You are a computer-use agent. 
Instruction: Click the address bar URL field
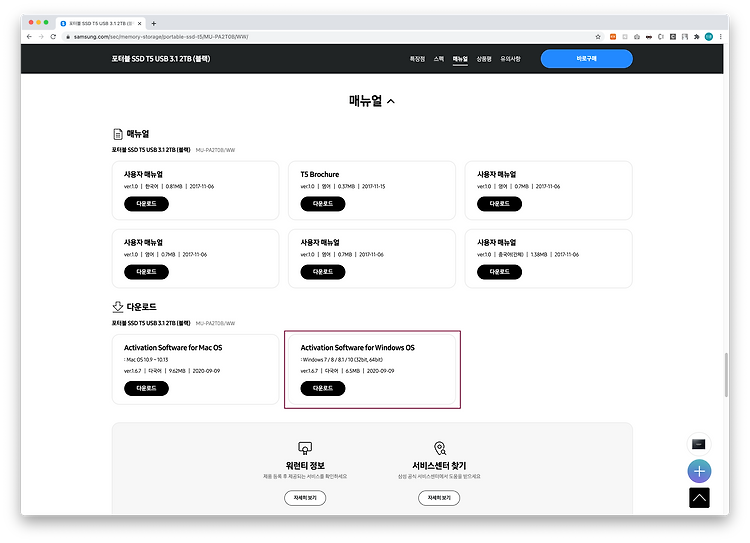330,37
